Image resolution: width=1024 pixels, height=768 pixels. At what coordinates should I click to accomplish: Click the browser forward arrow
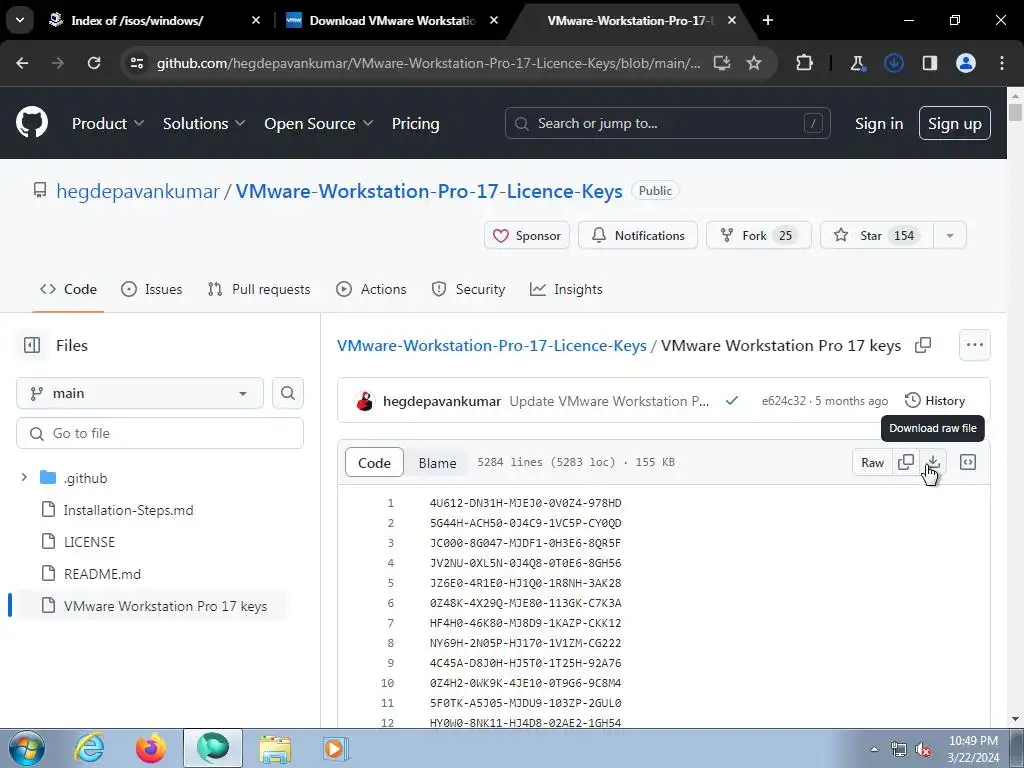tap(58, 63)
